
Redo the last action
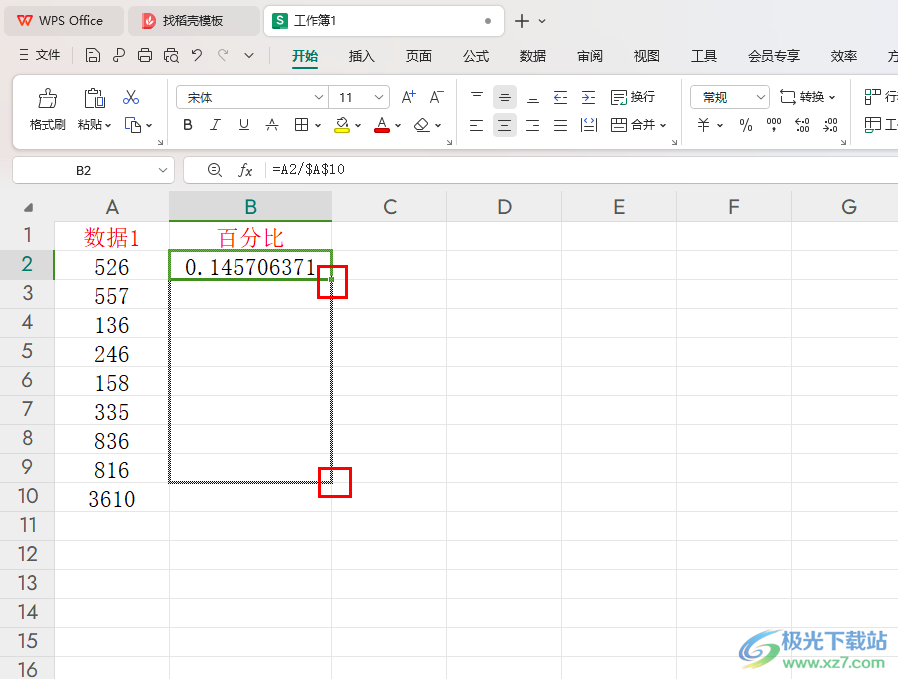[223, 56]
